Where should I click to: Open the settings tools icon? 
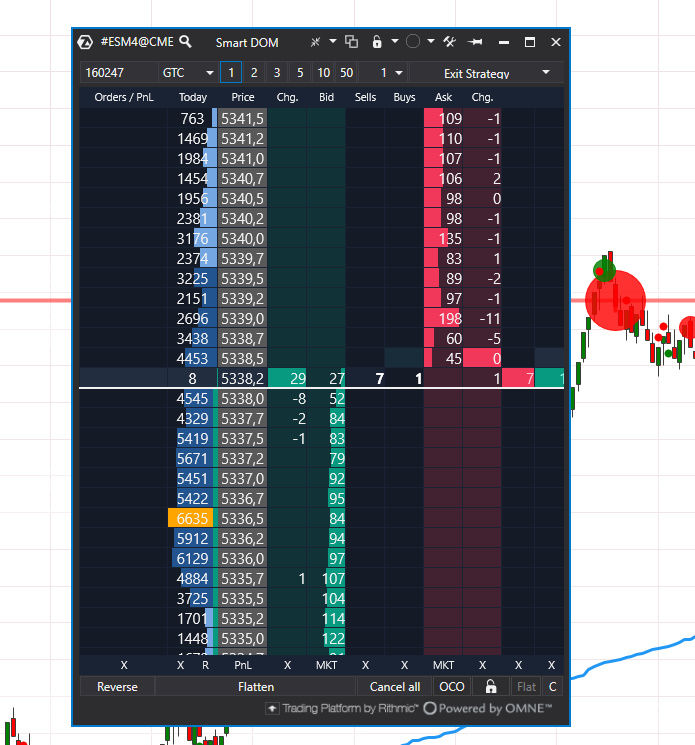(x=449, y=42)
